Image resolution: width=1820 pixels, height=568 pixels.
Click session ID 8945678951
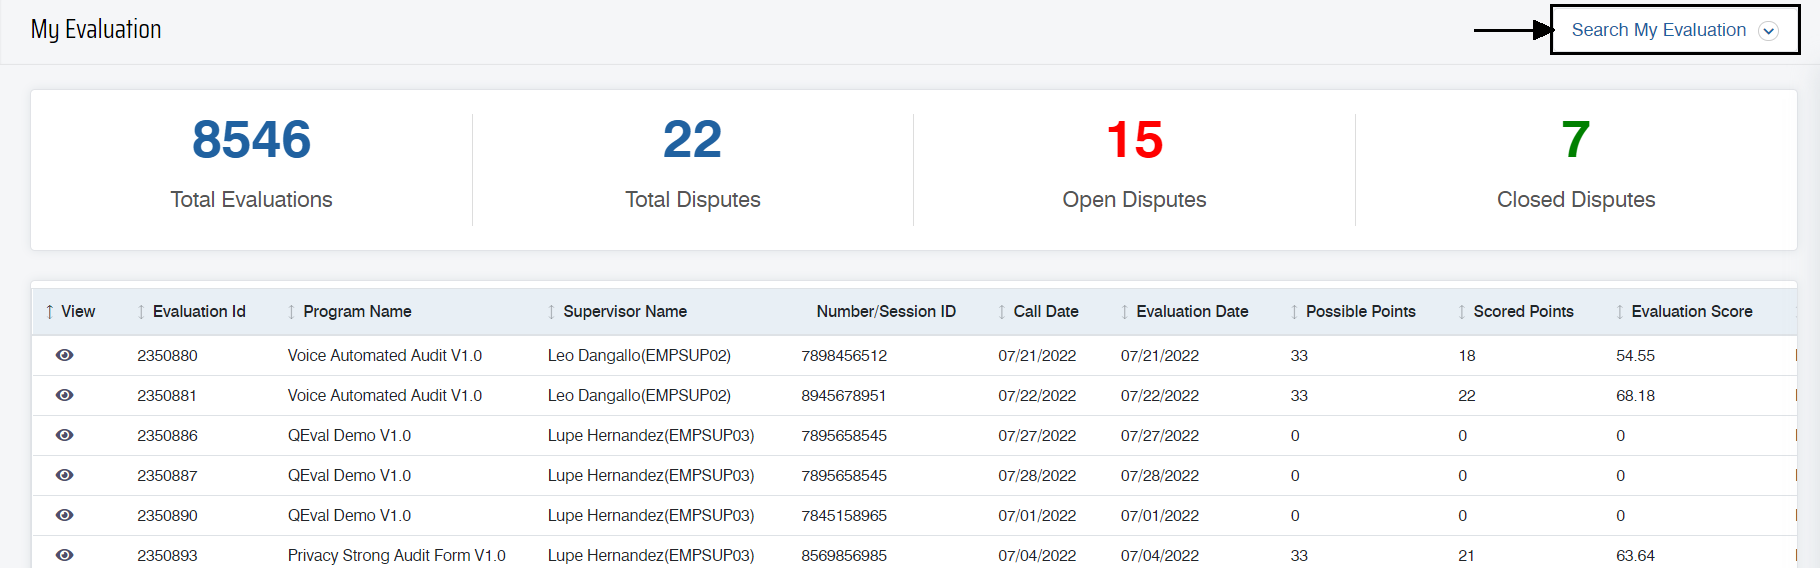click(x=844, y=396)
